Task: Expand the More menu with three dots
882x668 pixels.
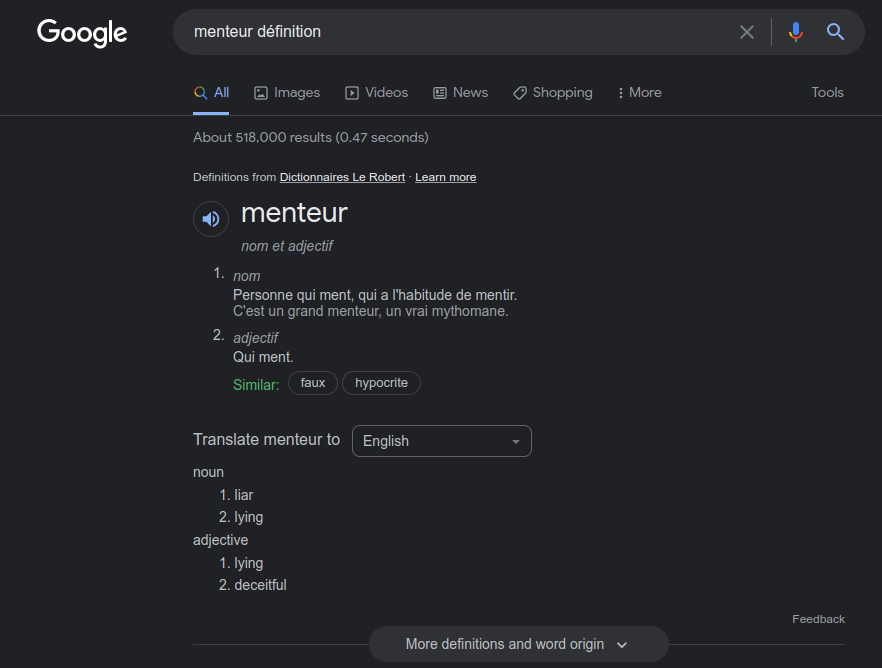Action: tap(639, 93)
